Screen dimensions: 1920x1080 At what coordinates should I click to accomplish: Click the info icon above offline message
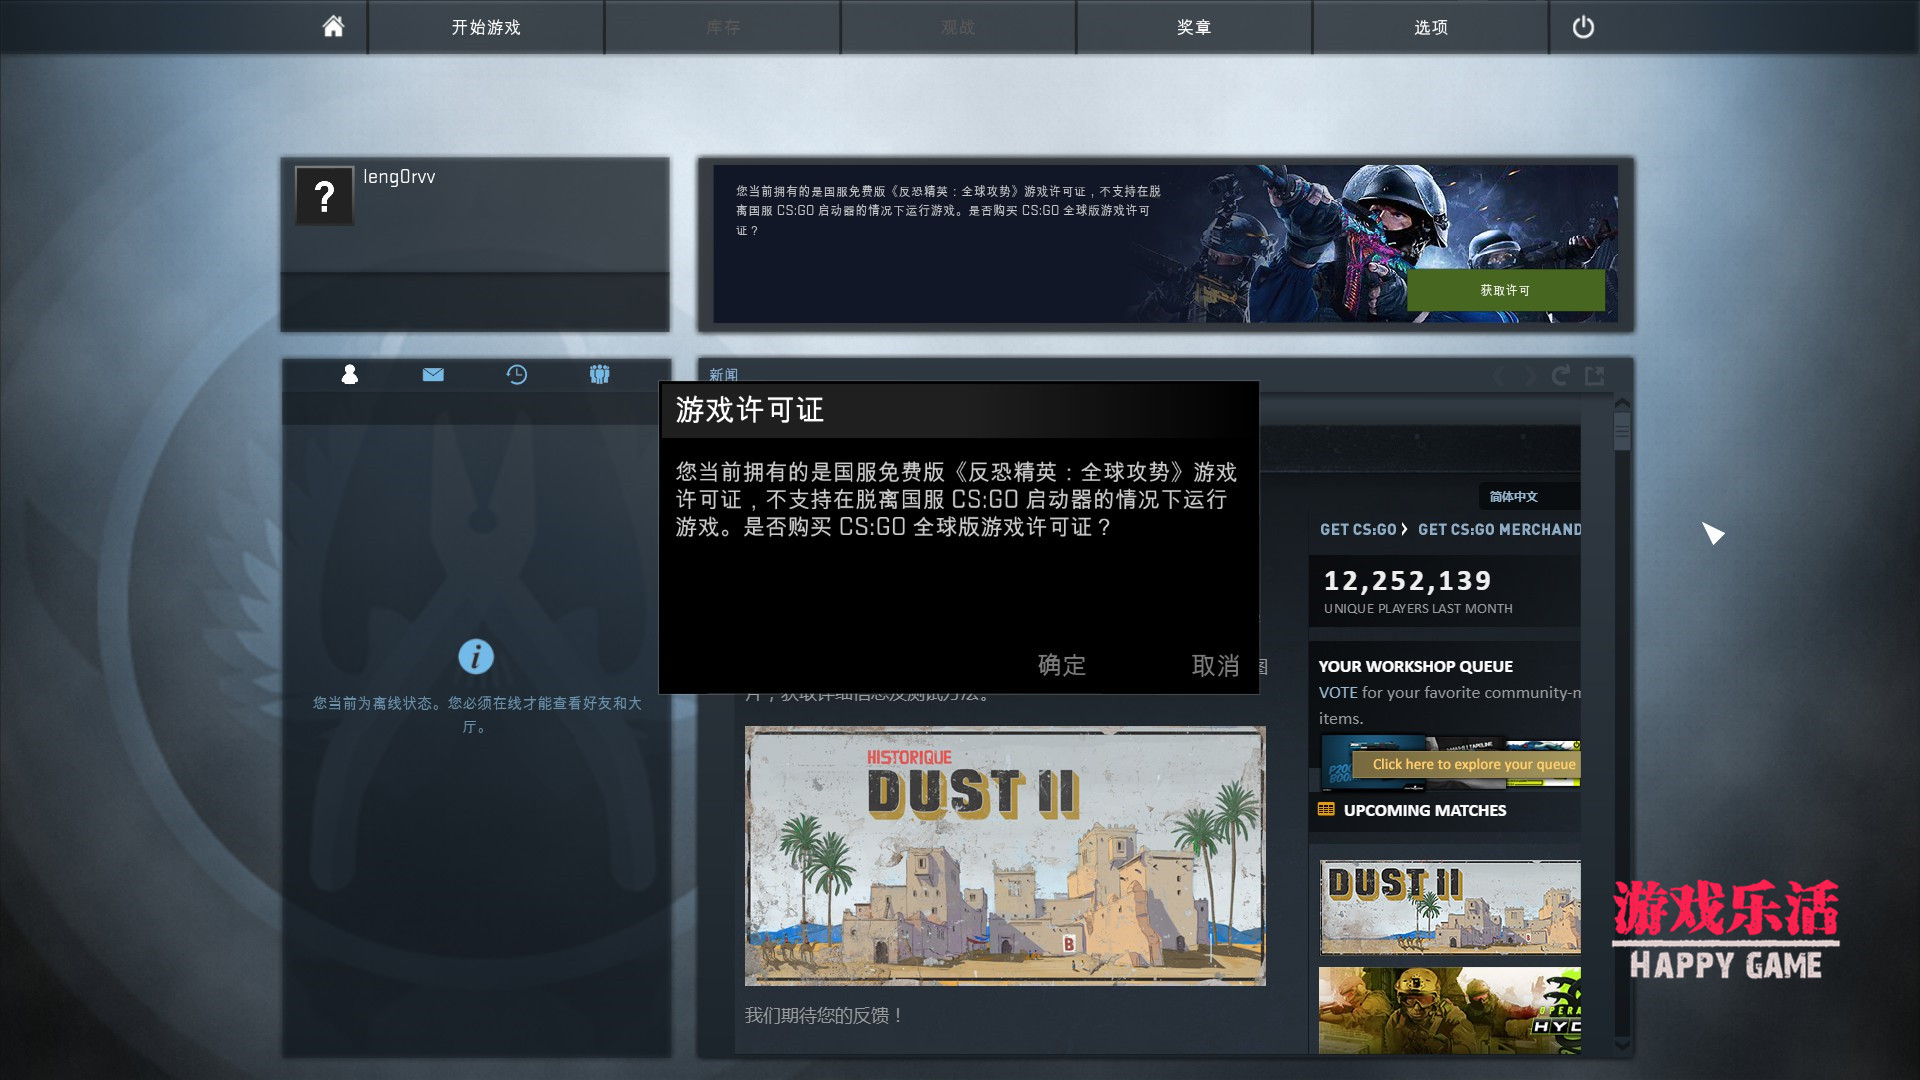475,657
